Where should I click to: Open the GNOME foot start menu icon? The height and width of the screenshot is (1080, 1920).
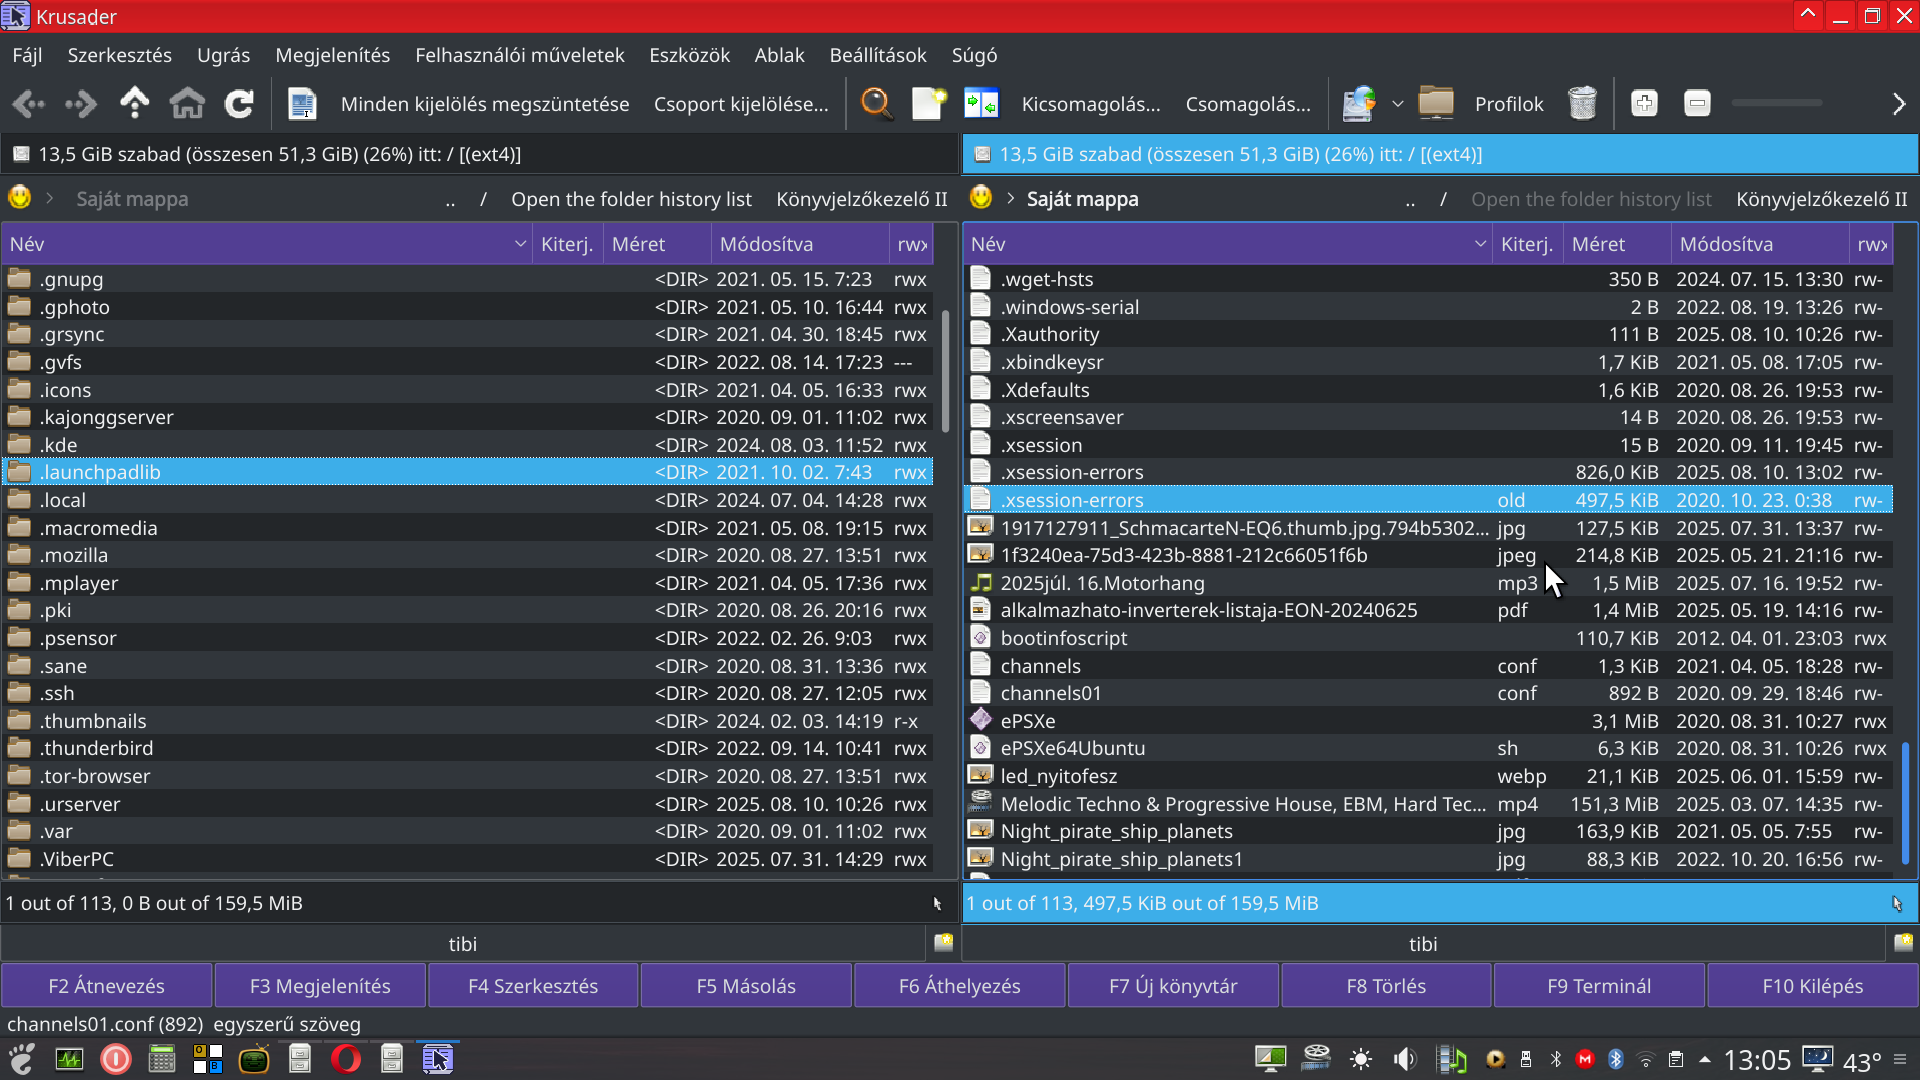click(x=21, y=1059)
